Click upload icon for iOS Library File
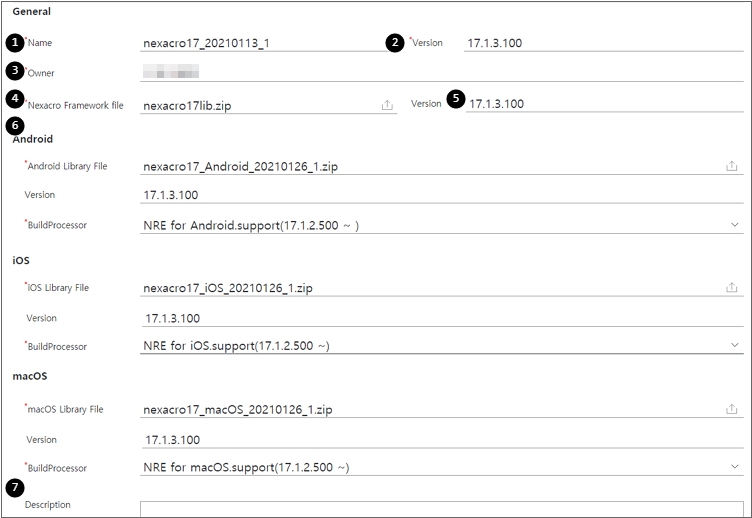Viewport: 752px width, 518px height. (731, 287)
